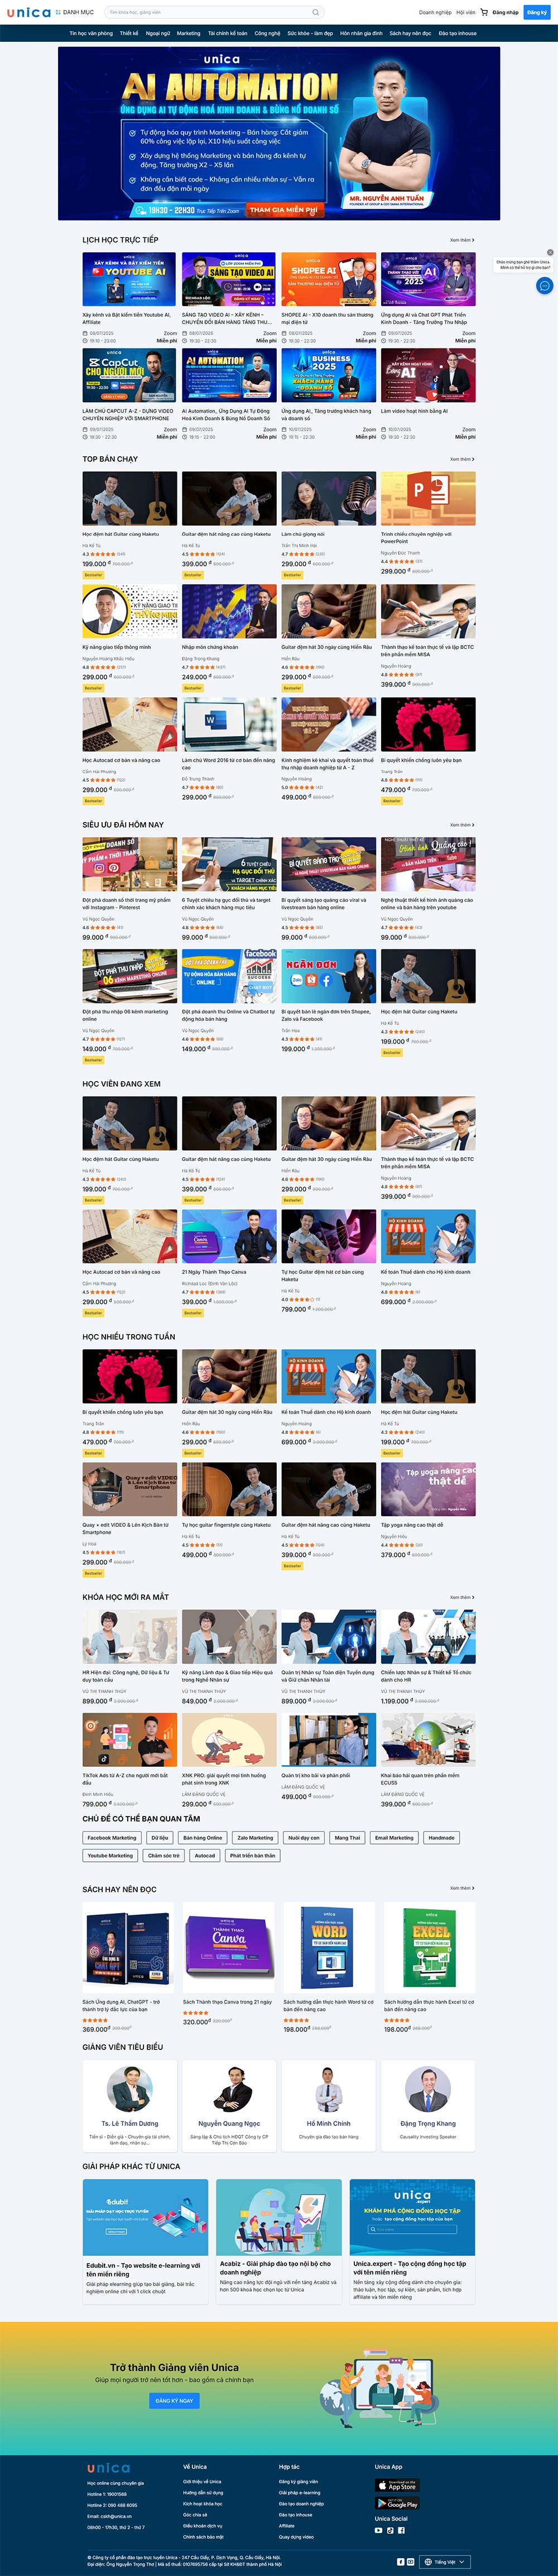
Task: Select the Facebook Marketing topic tag
Action: point(112,1837)
